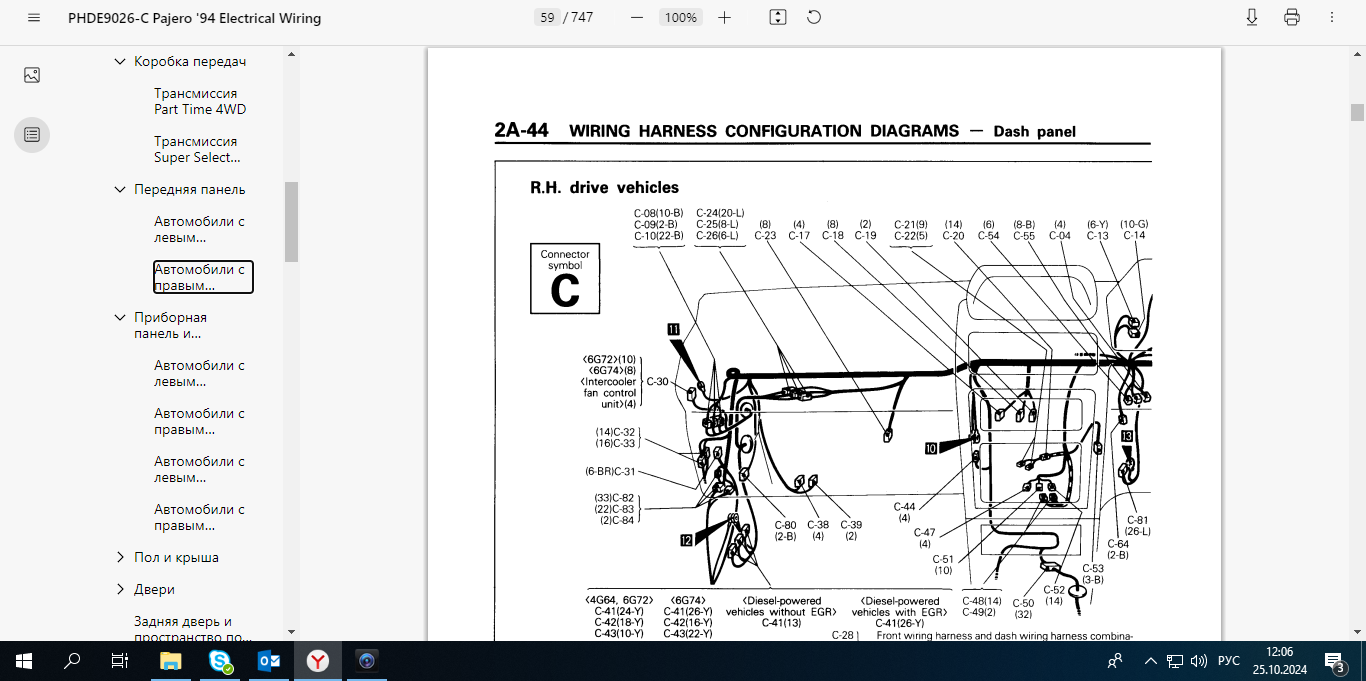Click the sidebar outline vertical scrollbar
1366x681 pixels.
[x=291, y=220]
